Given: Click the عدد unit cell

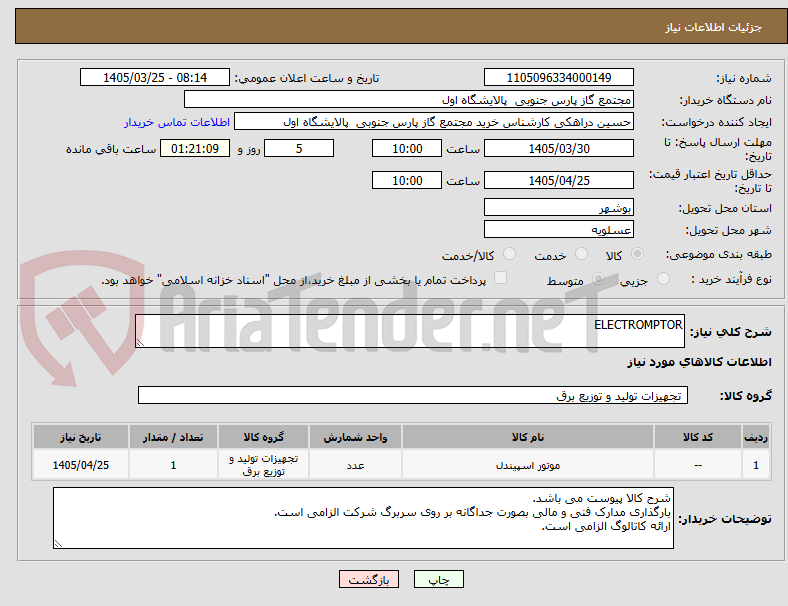Looking at the screenshot, I should (355, 465).
